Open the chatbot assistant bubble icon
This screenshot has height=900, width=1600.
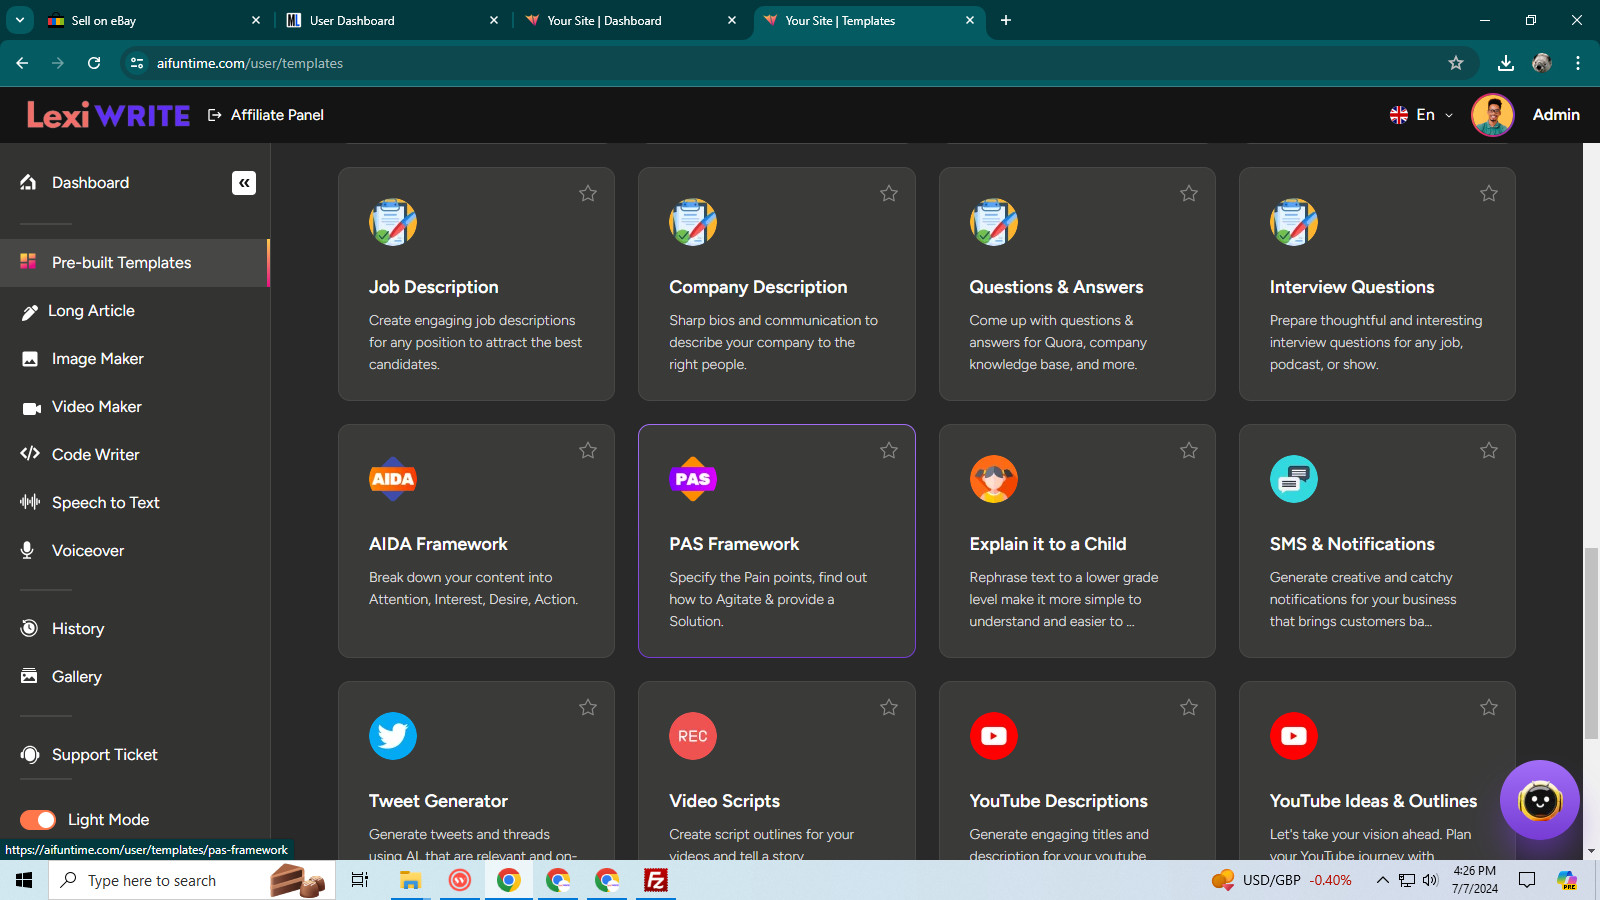click(x=1540, y=800)
